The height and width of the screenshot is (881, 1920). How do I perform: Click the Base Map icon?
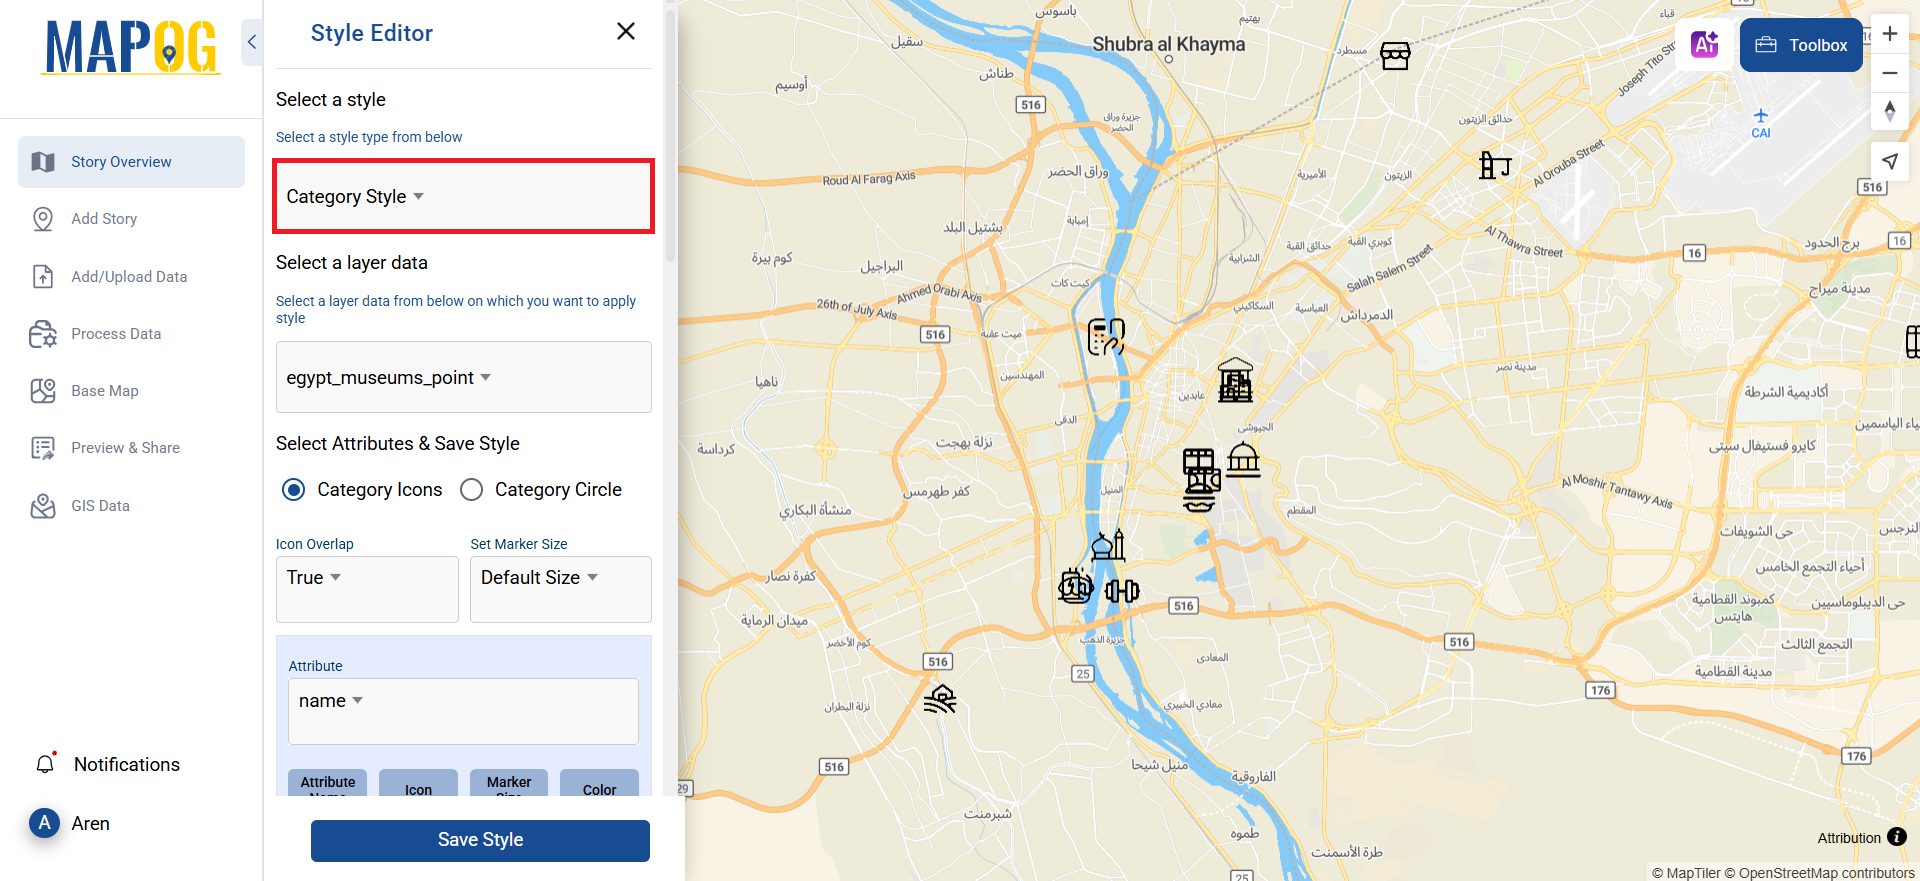coord(43,391)
